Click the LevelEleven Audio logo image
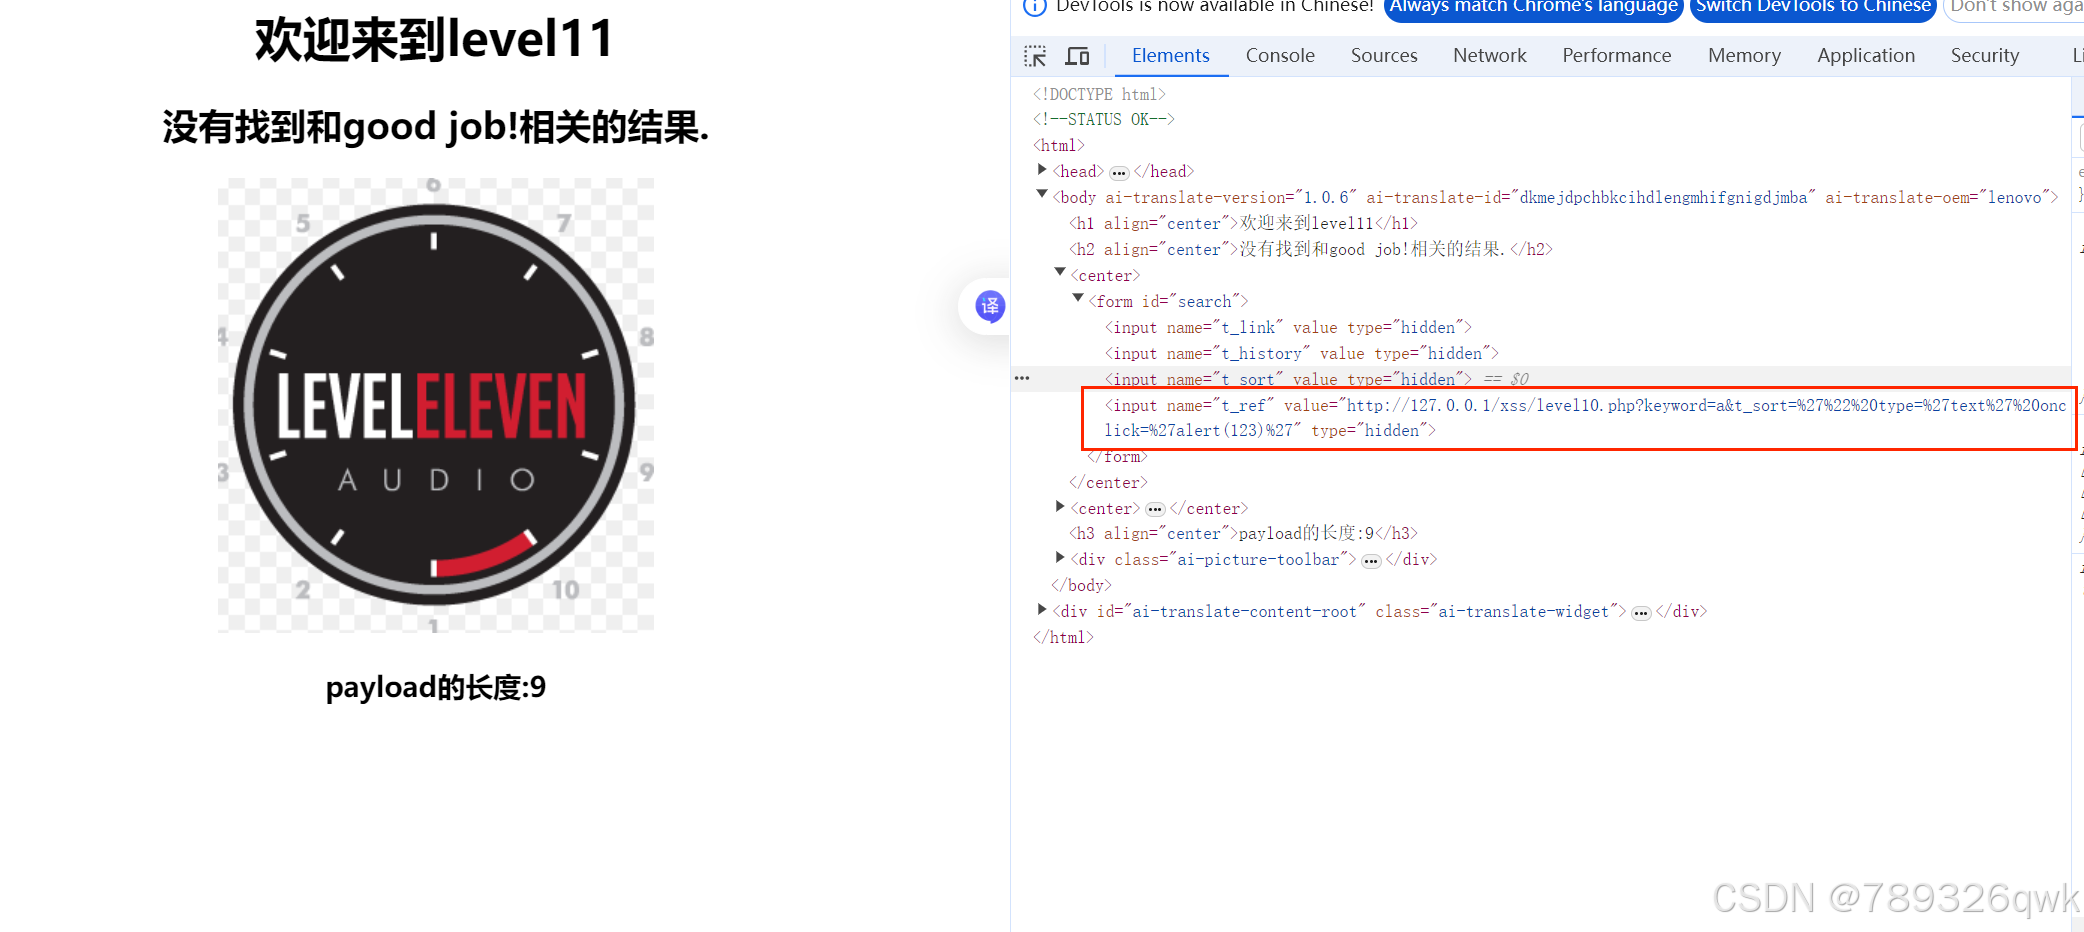 click(x=435, y=405)
